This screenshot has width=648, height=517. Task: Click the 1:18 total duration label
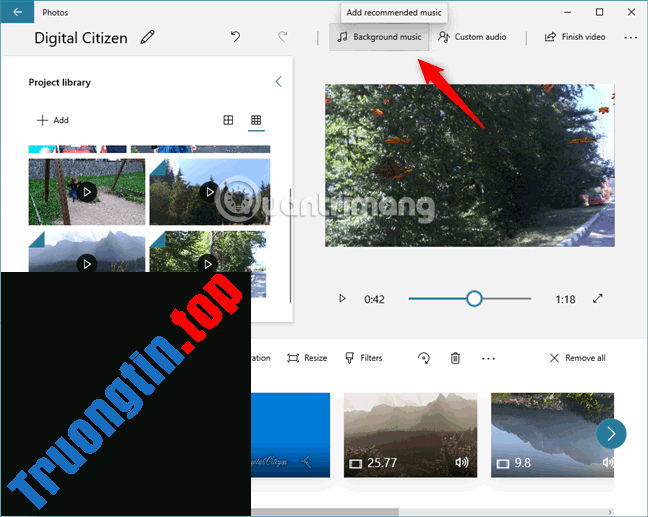(565, 299)
